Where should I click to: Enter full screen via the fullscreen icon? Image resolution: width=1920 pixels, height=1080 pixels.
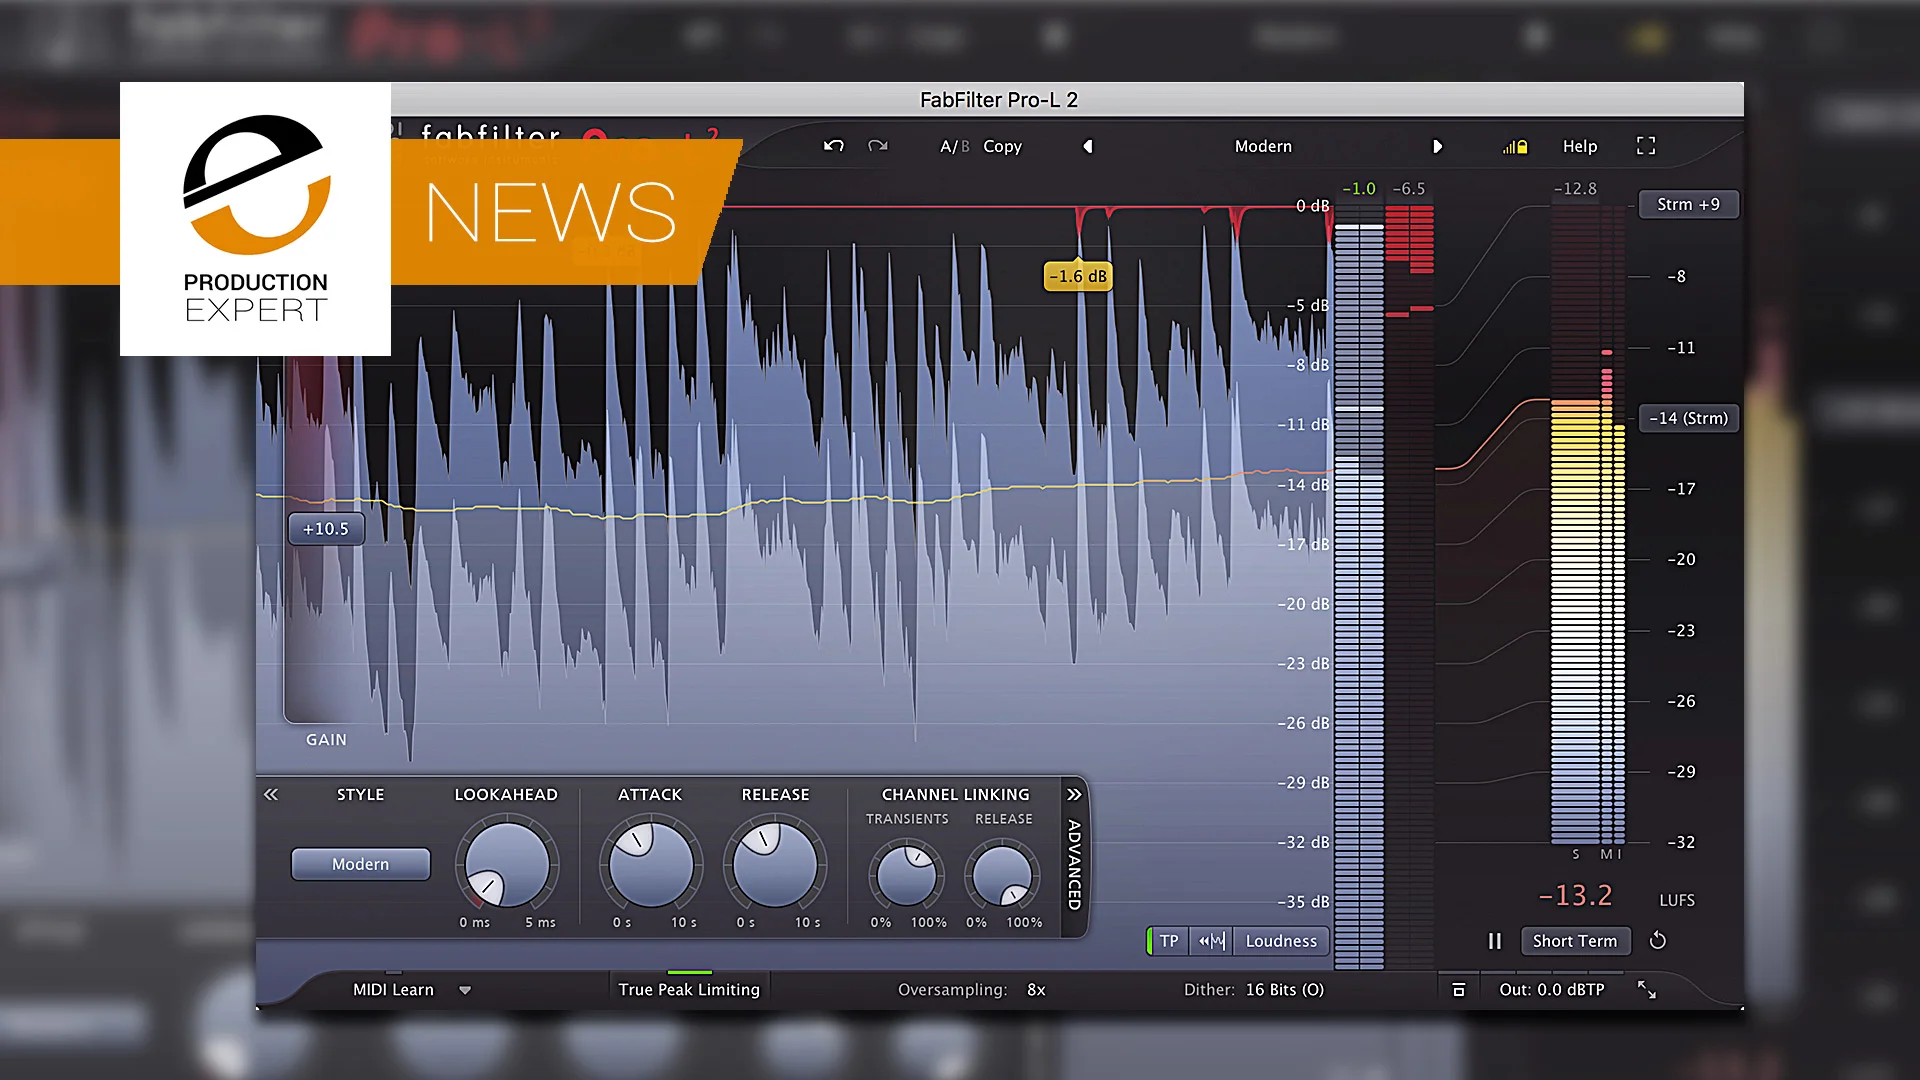[1646, 146]
